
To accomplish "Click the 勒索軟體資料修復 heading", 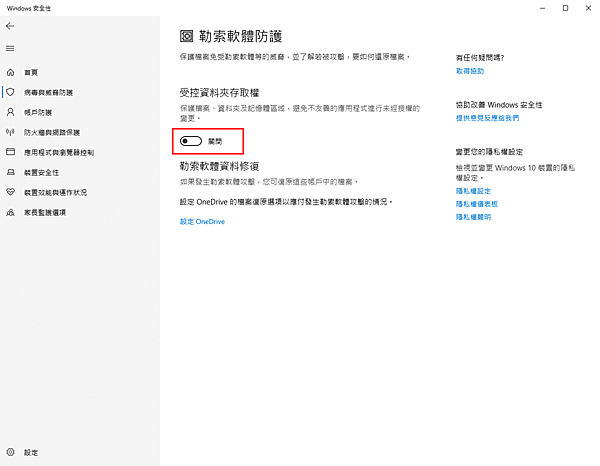I will pyautogui.click(x=220, y=166).
